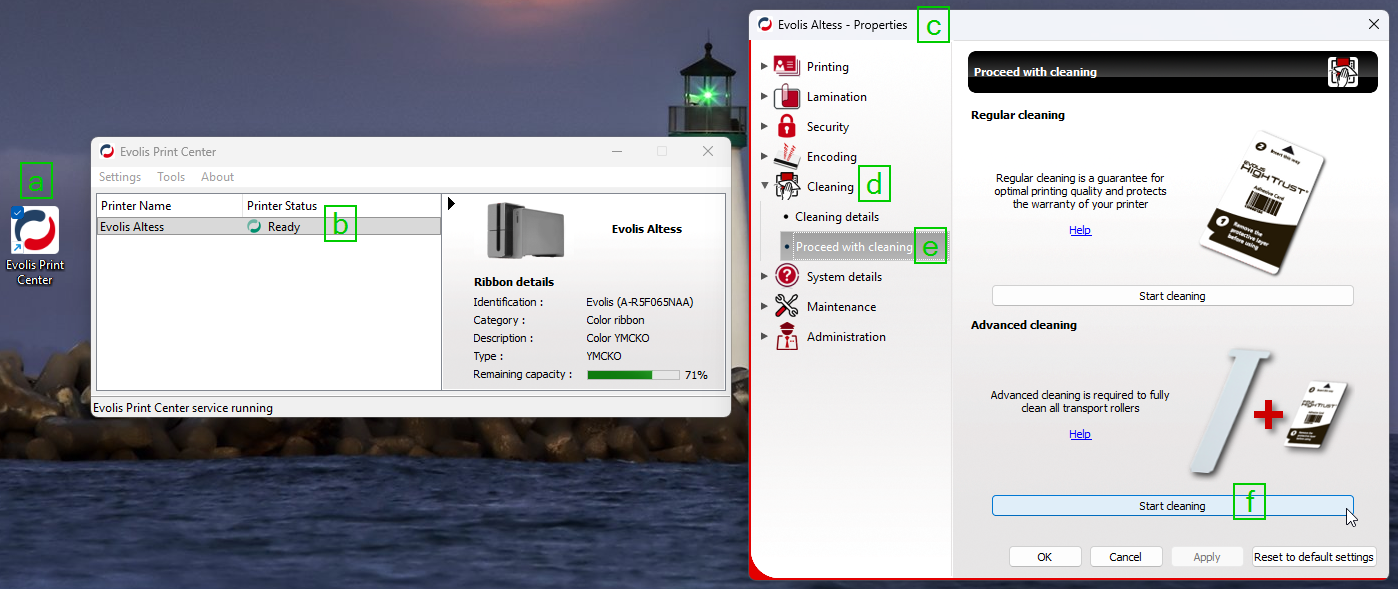Image resolution: width=1398 pixels, height=589 pixels.
Task: Click the Color YMCKO description value
Action: [618, 338]
